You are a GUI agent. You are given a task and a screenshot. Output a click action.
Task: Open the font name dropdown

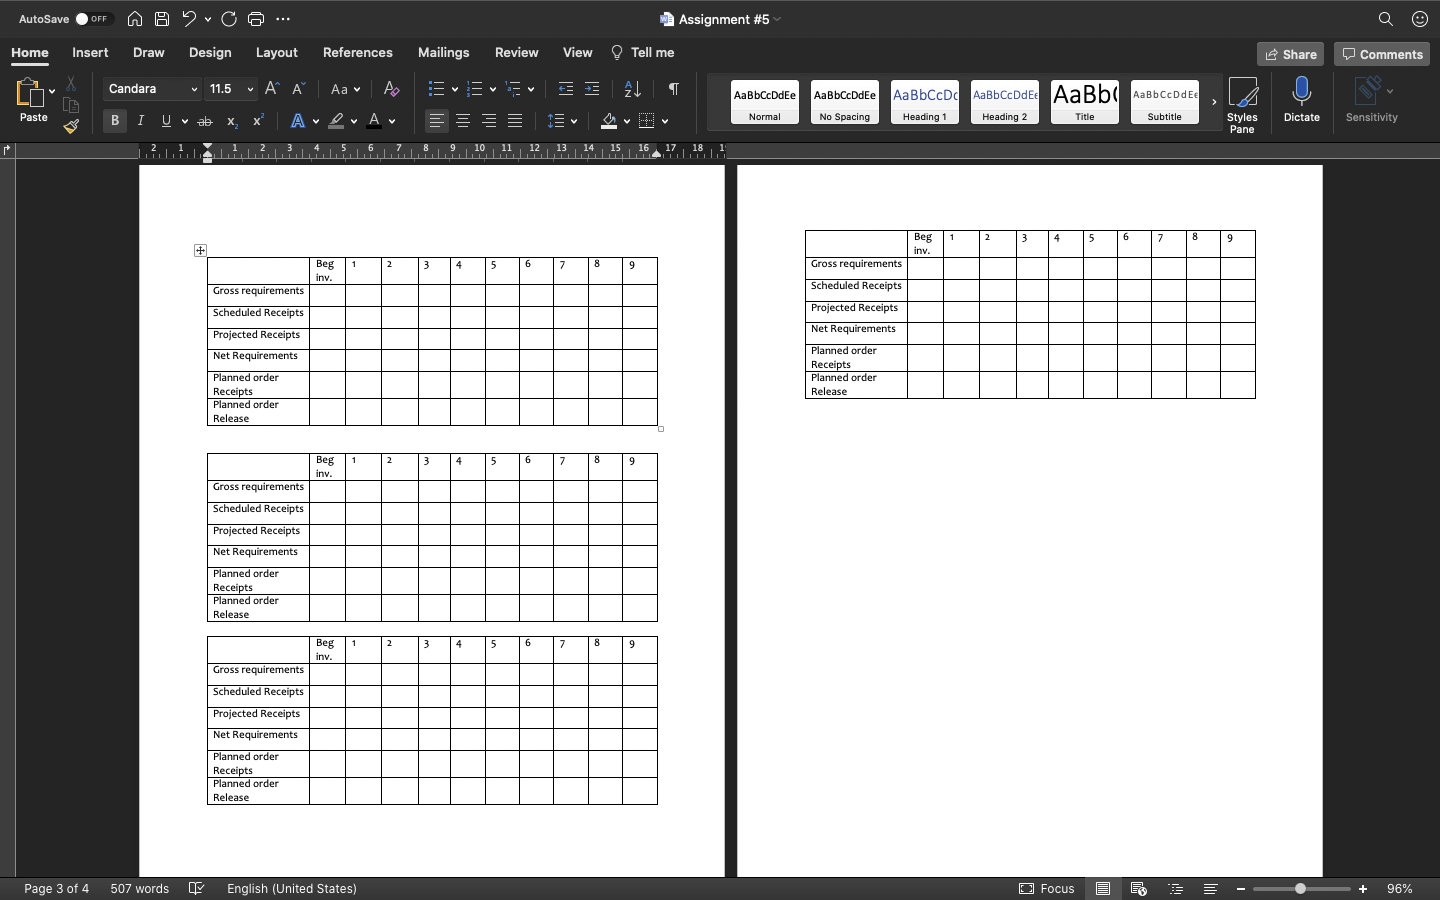194,89
